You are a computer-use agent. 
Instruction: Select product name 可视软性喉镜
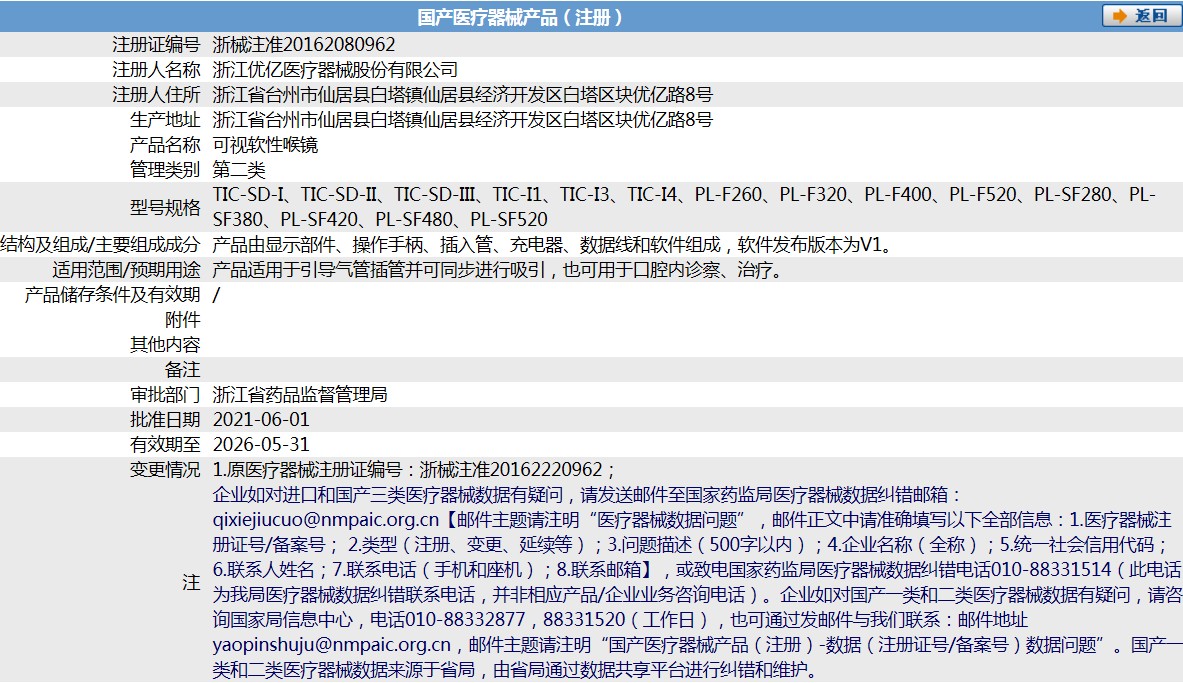pos(266,144)
